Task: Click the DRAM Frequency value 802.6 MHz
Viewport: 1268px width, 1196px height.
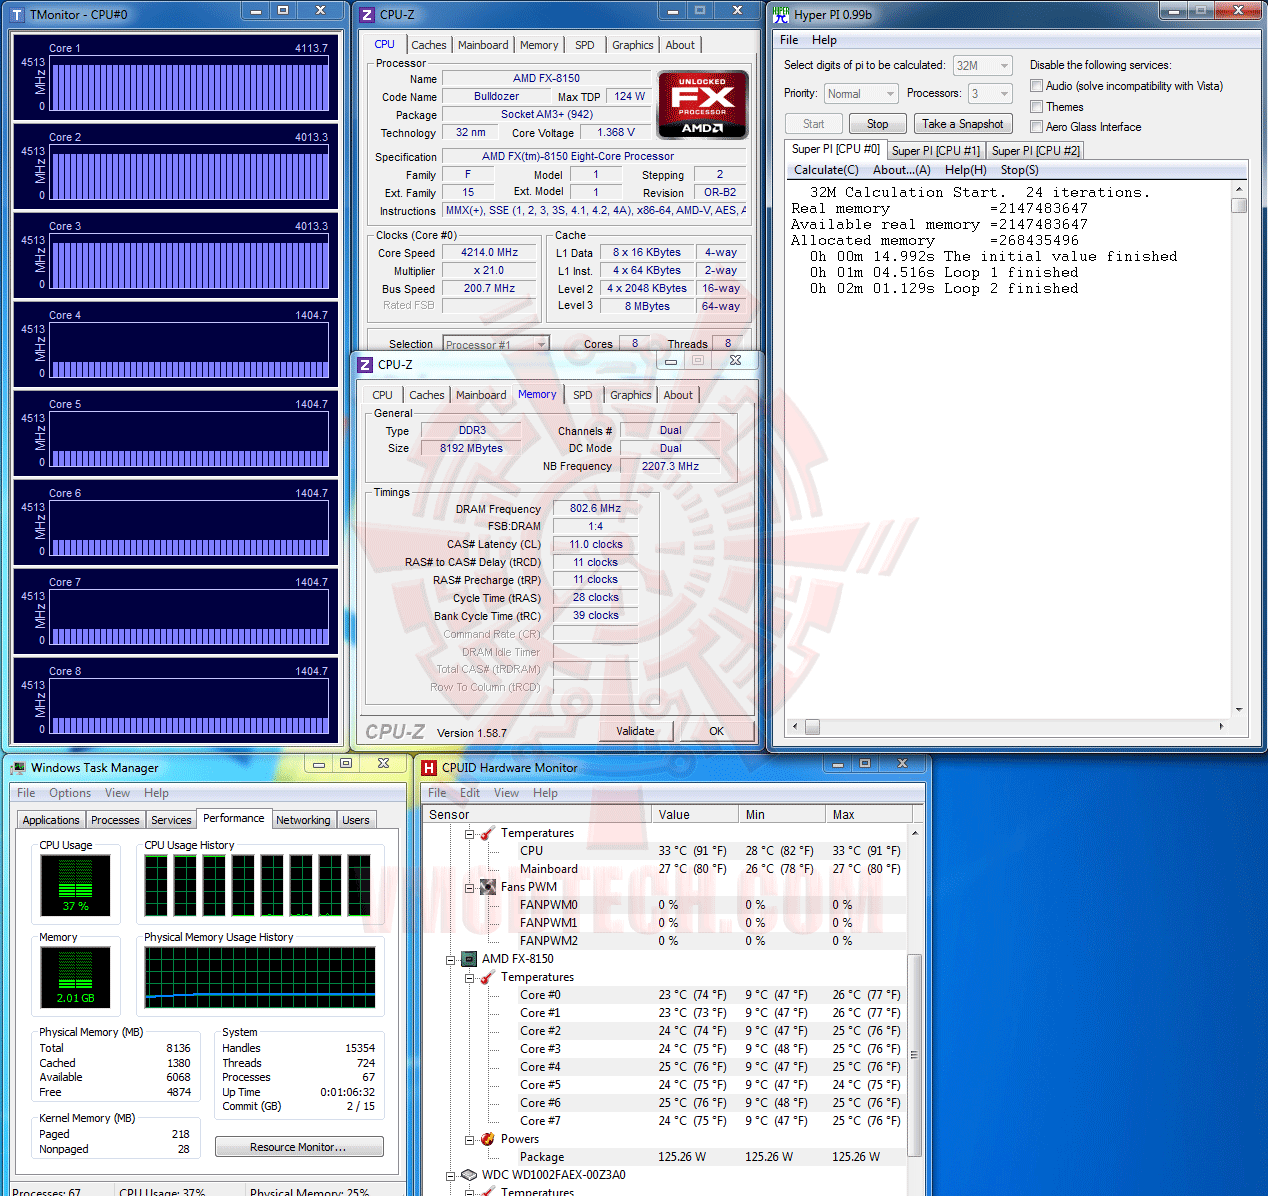Action: [596, 509]
